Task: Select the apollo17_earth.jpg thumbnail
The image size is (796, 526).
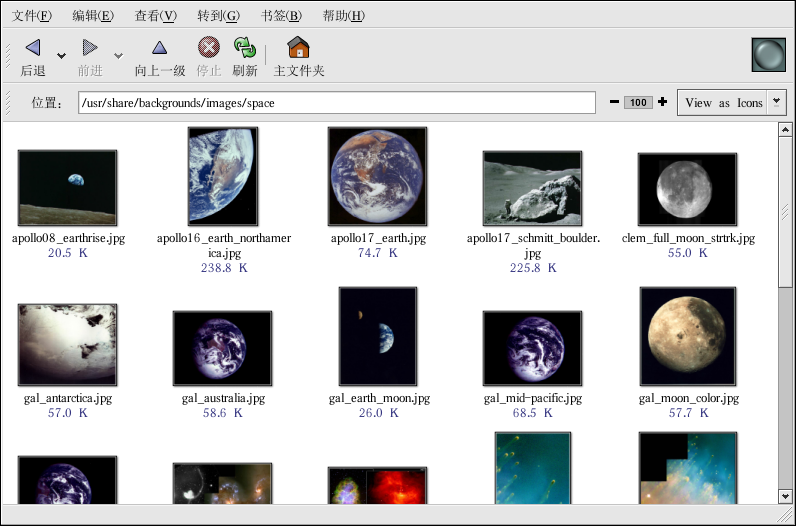Action: [x=377, y=177]
